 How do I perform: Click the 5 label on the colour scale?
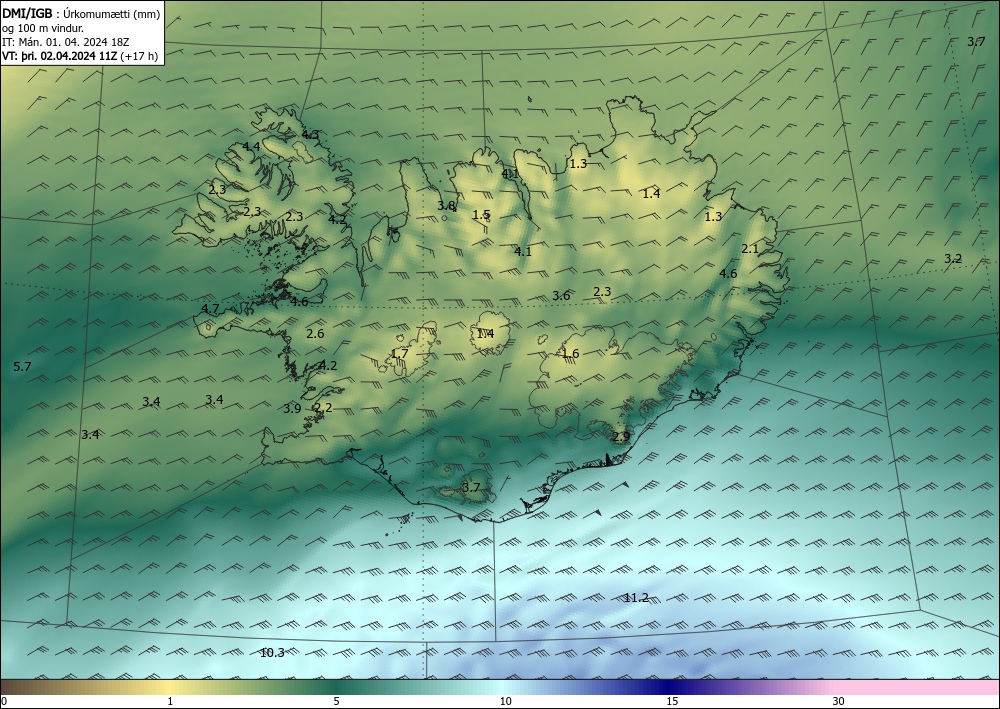pyautogui.click(x=336, y=702)
